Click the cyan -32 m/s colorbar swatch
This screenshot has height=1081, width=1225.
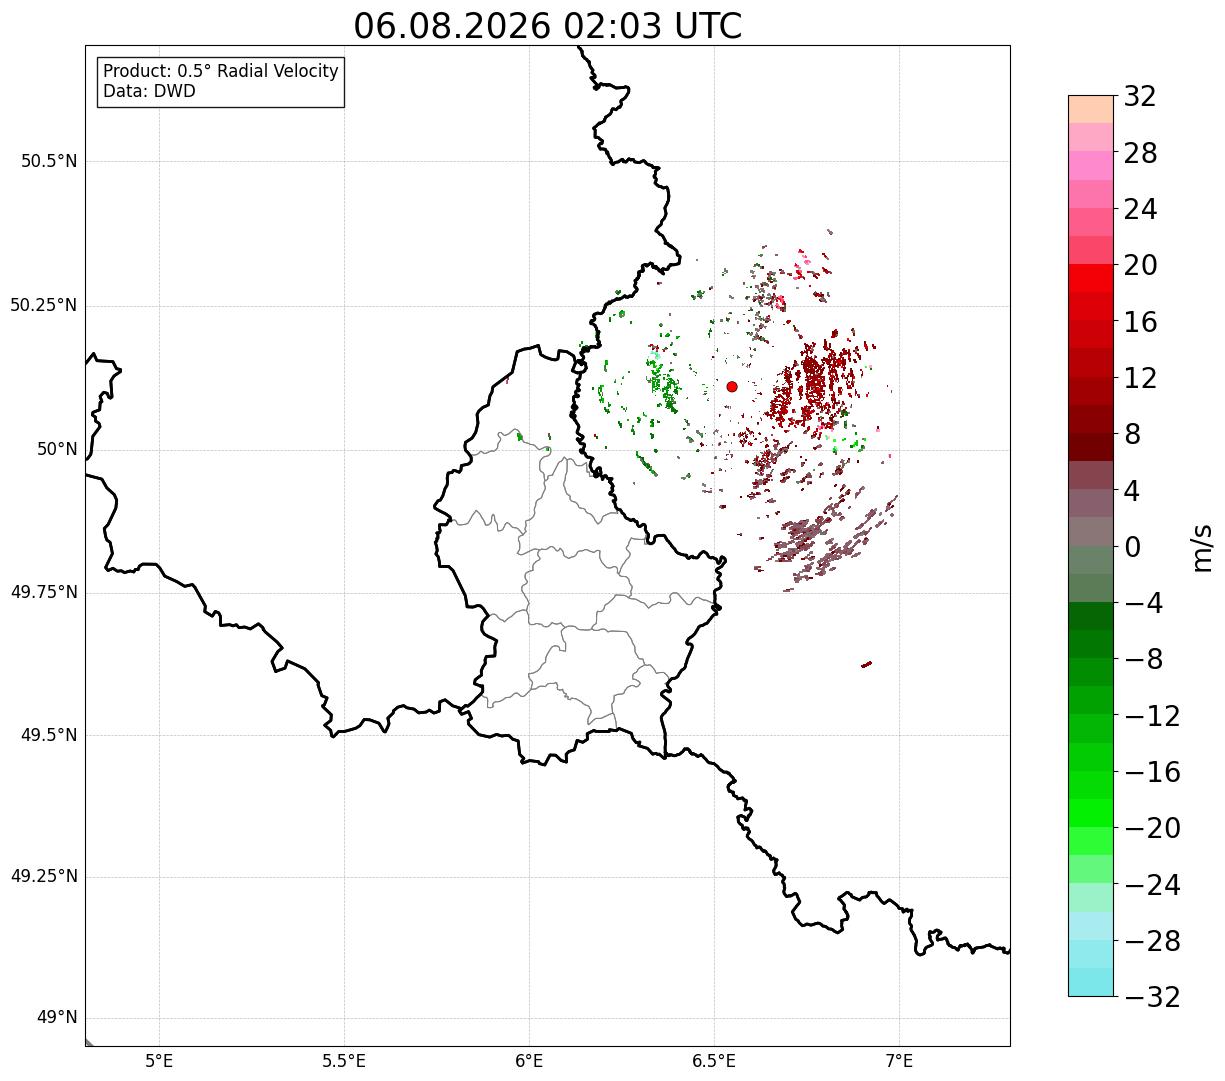click(1091, 982)
